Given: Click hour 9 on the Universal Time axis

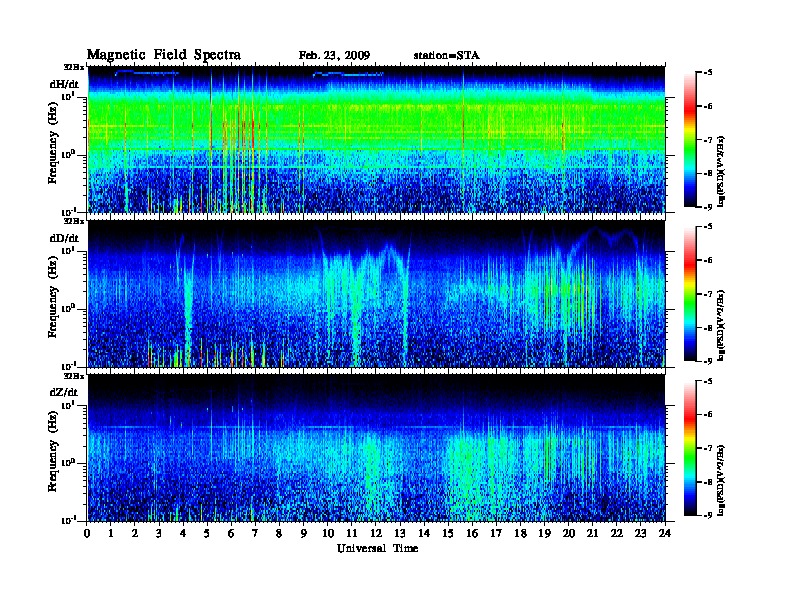Looking at the screenshot, I should (x=304, y=533).
